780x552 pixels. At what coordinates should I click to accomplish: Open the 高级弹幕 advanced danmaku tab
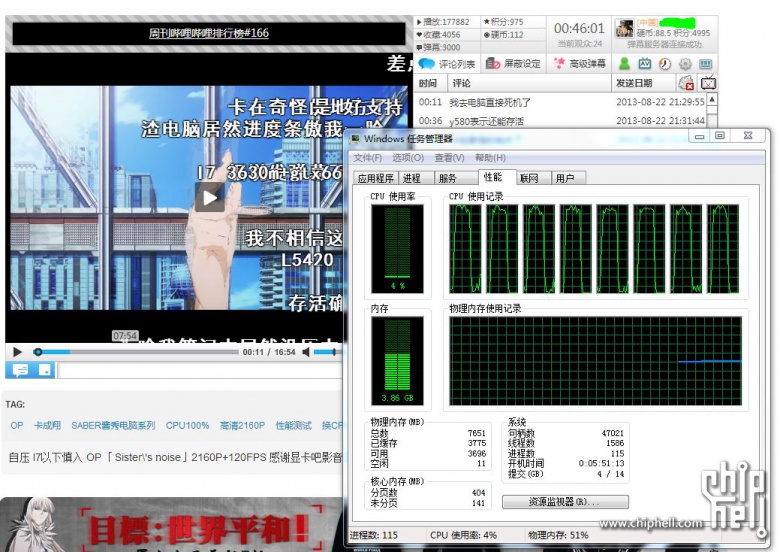tap(579, 64)
